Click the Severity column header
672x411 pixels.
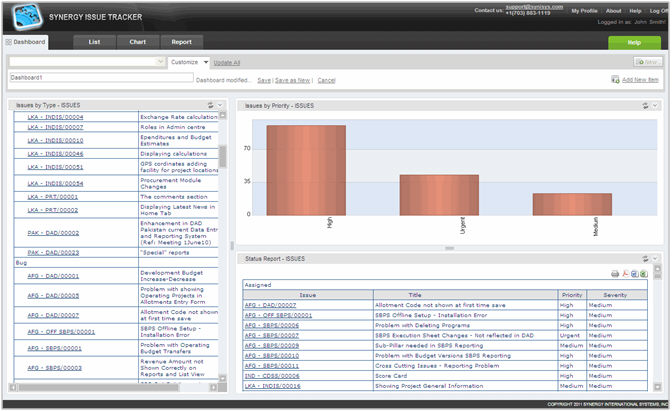coord(617,295)
